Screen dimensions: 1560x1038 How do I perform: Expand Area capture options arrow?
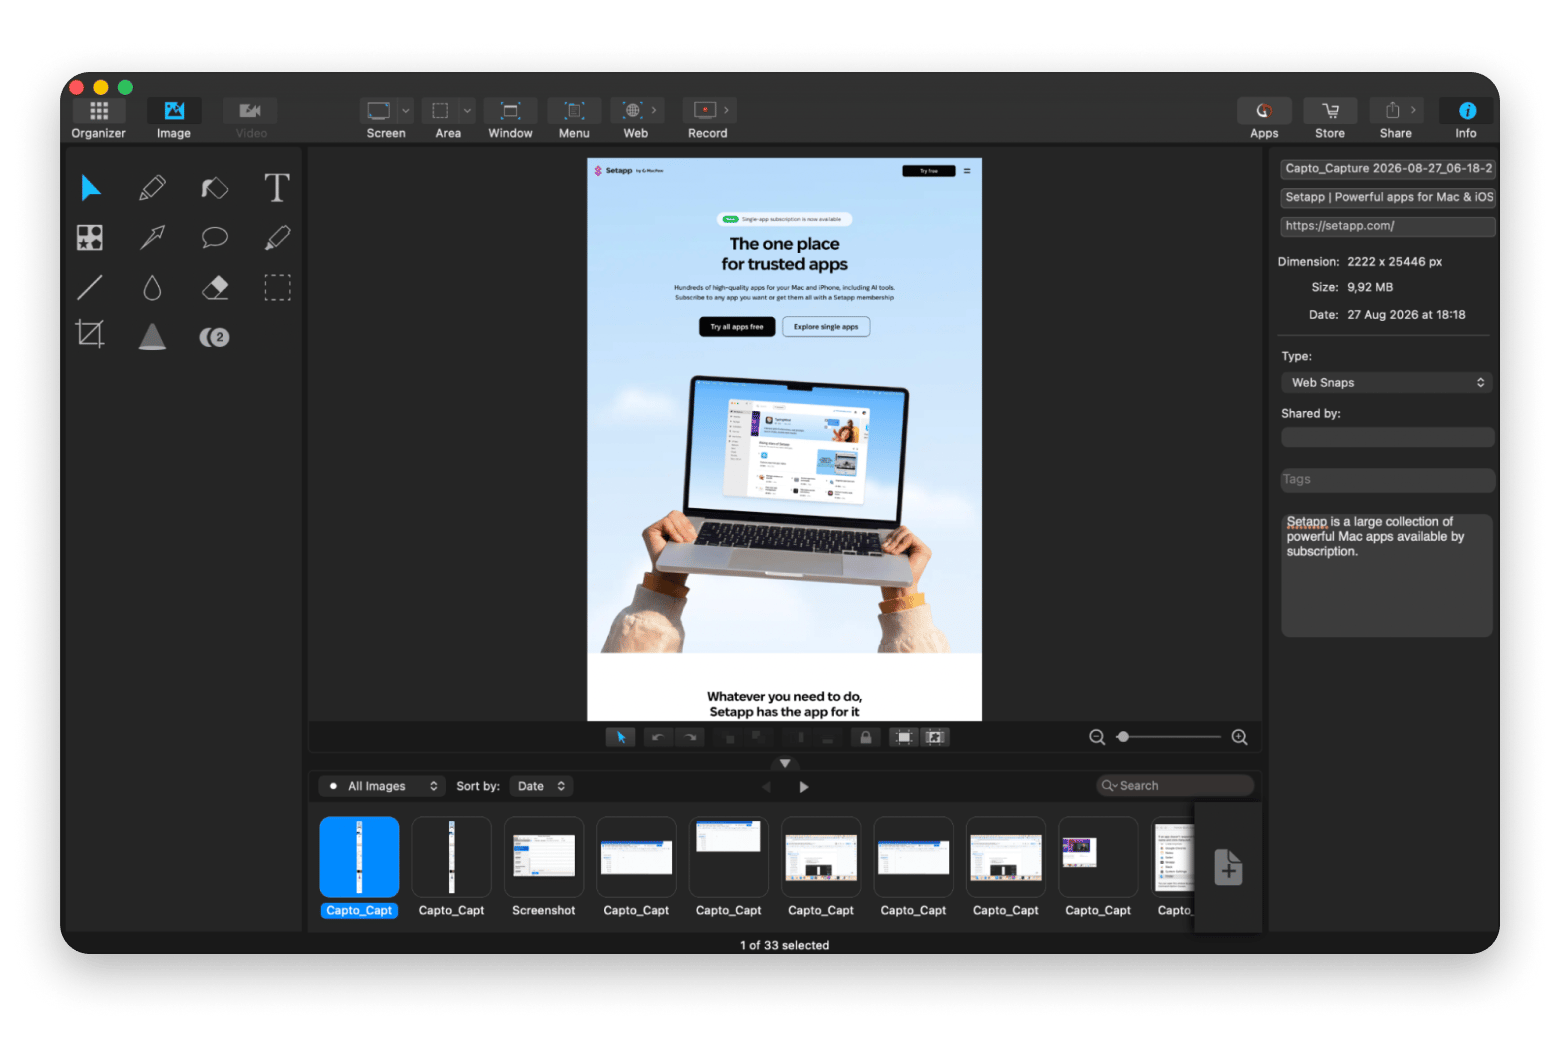(467, 110)
